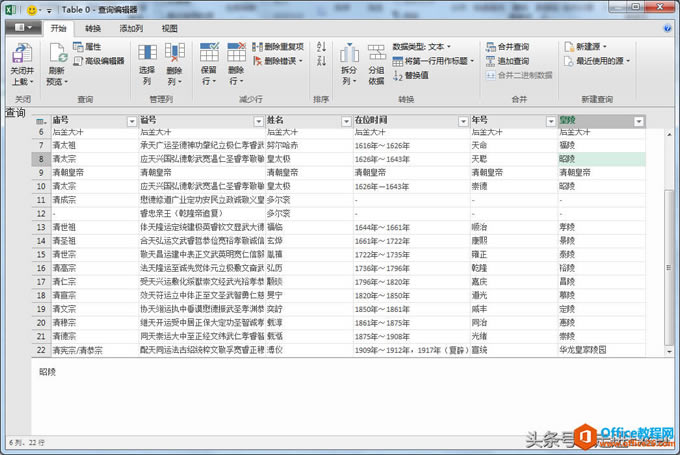This screenshot has height=455, width=680.
Task: Click 替换值 replace values
Action: [x=411, y=75]
